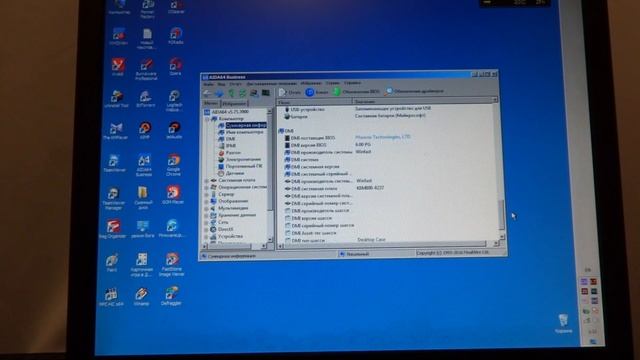Select the AIDA64 Business desktop shortcut
Screen dimensions: 640x360
tap(144, 165)
